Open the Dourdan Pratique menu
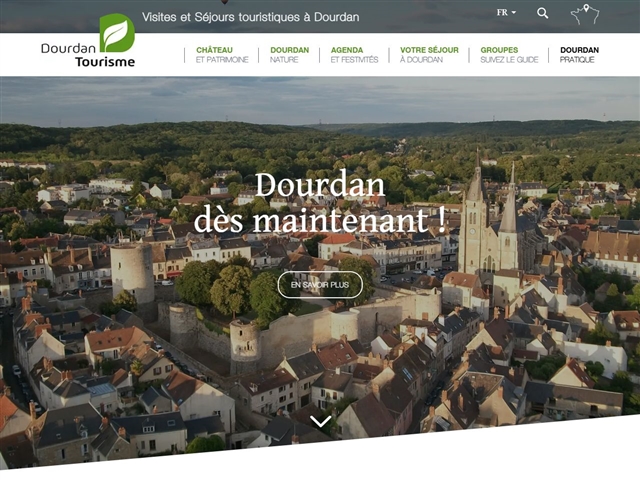The height and width of the screenshot is (480, 640). coord(579,55)
